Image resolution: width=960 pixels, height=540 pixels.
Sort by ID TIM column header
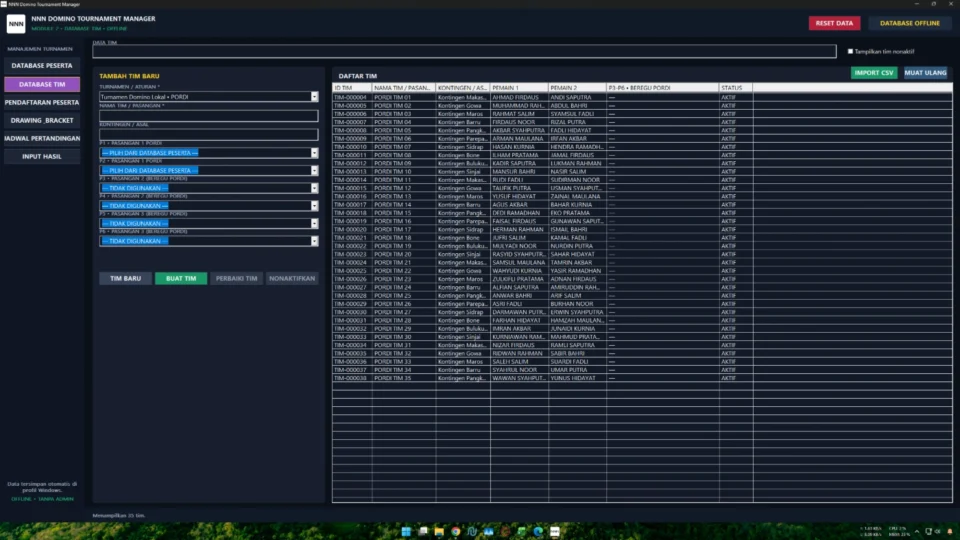click(x=352, y=88)
